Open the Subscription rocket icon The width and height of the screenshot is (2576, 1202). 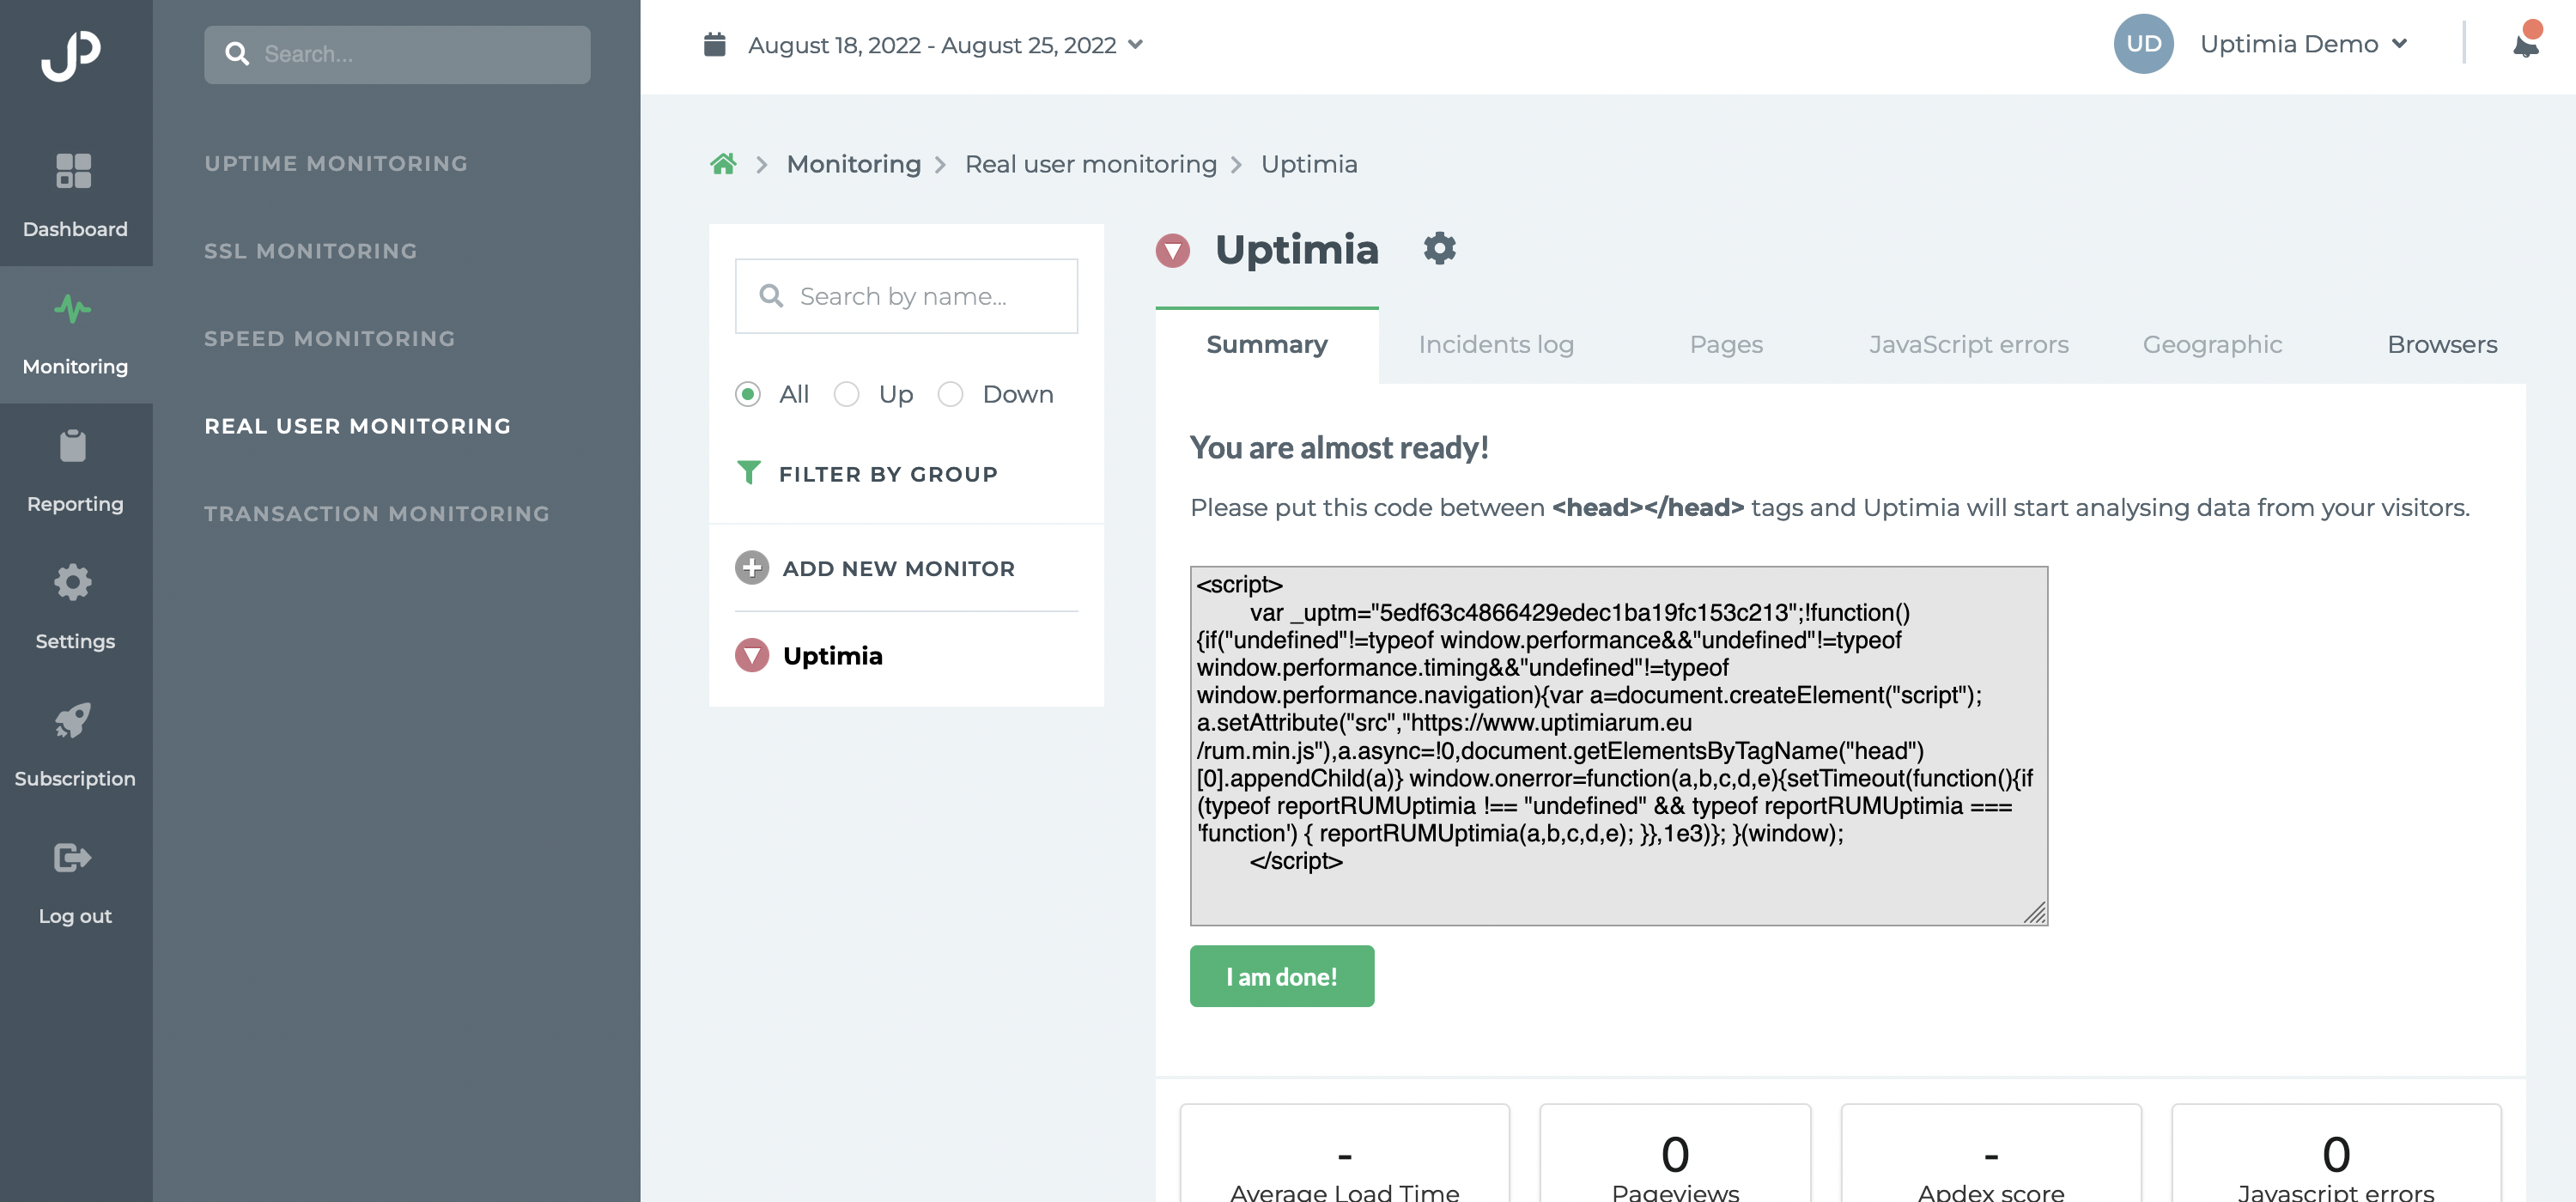73,720
